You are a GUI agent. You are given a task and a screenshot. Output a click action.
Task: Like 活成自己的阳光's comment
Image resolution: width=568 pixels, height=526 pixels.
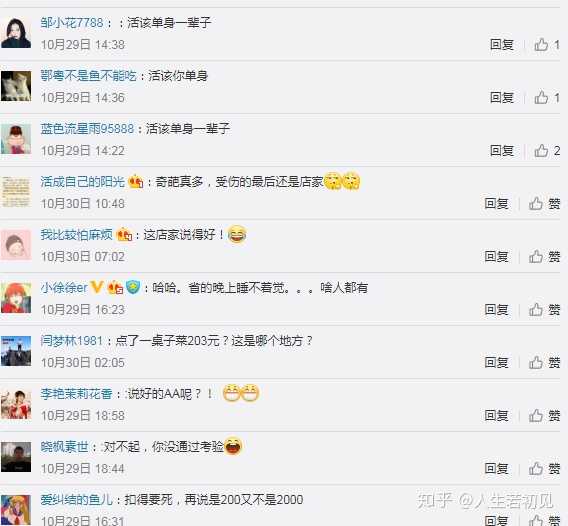tap(544, 204)
